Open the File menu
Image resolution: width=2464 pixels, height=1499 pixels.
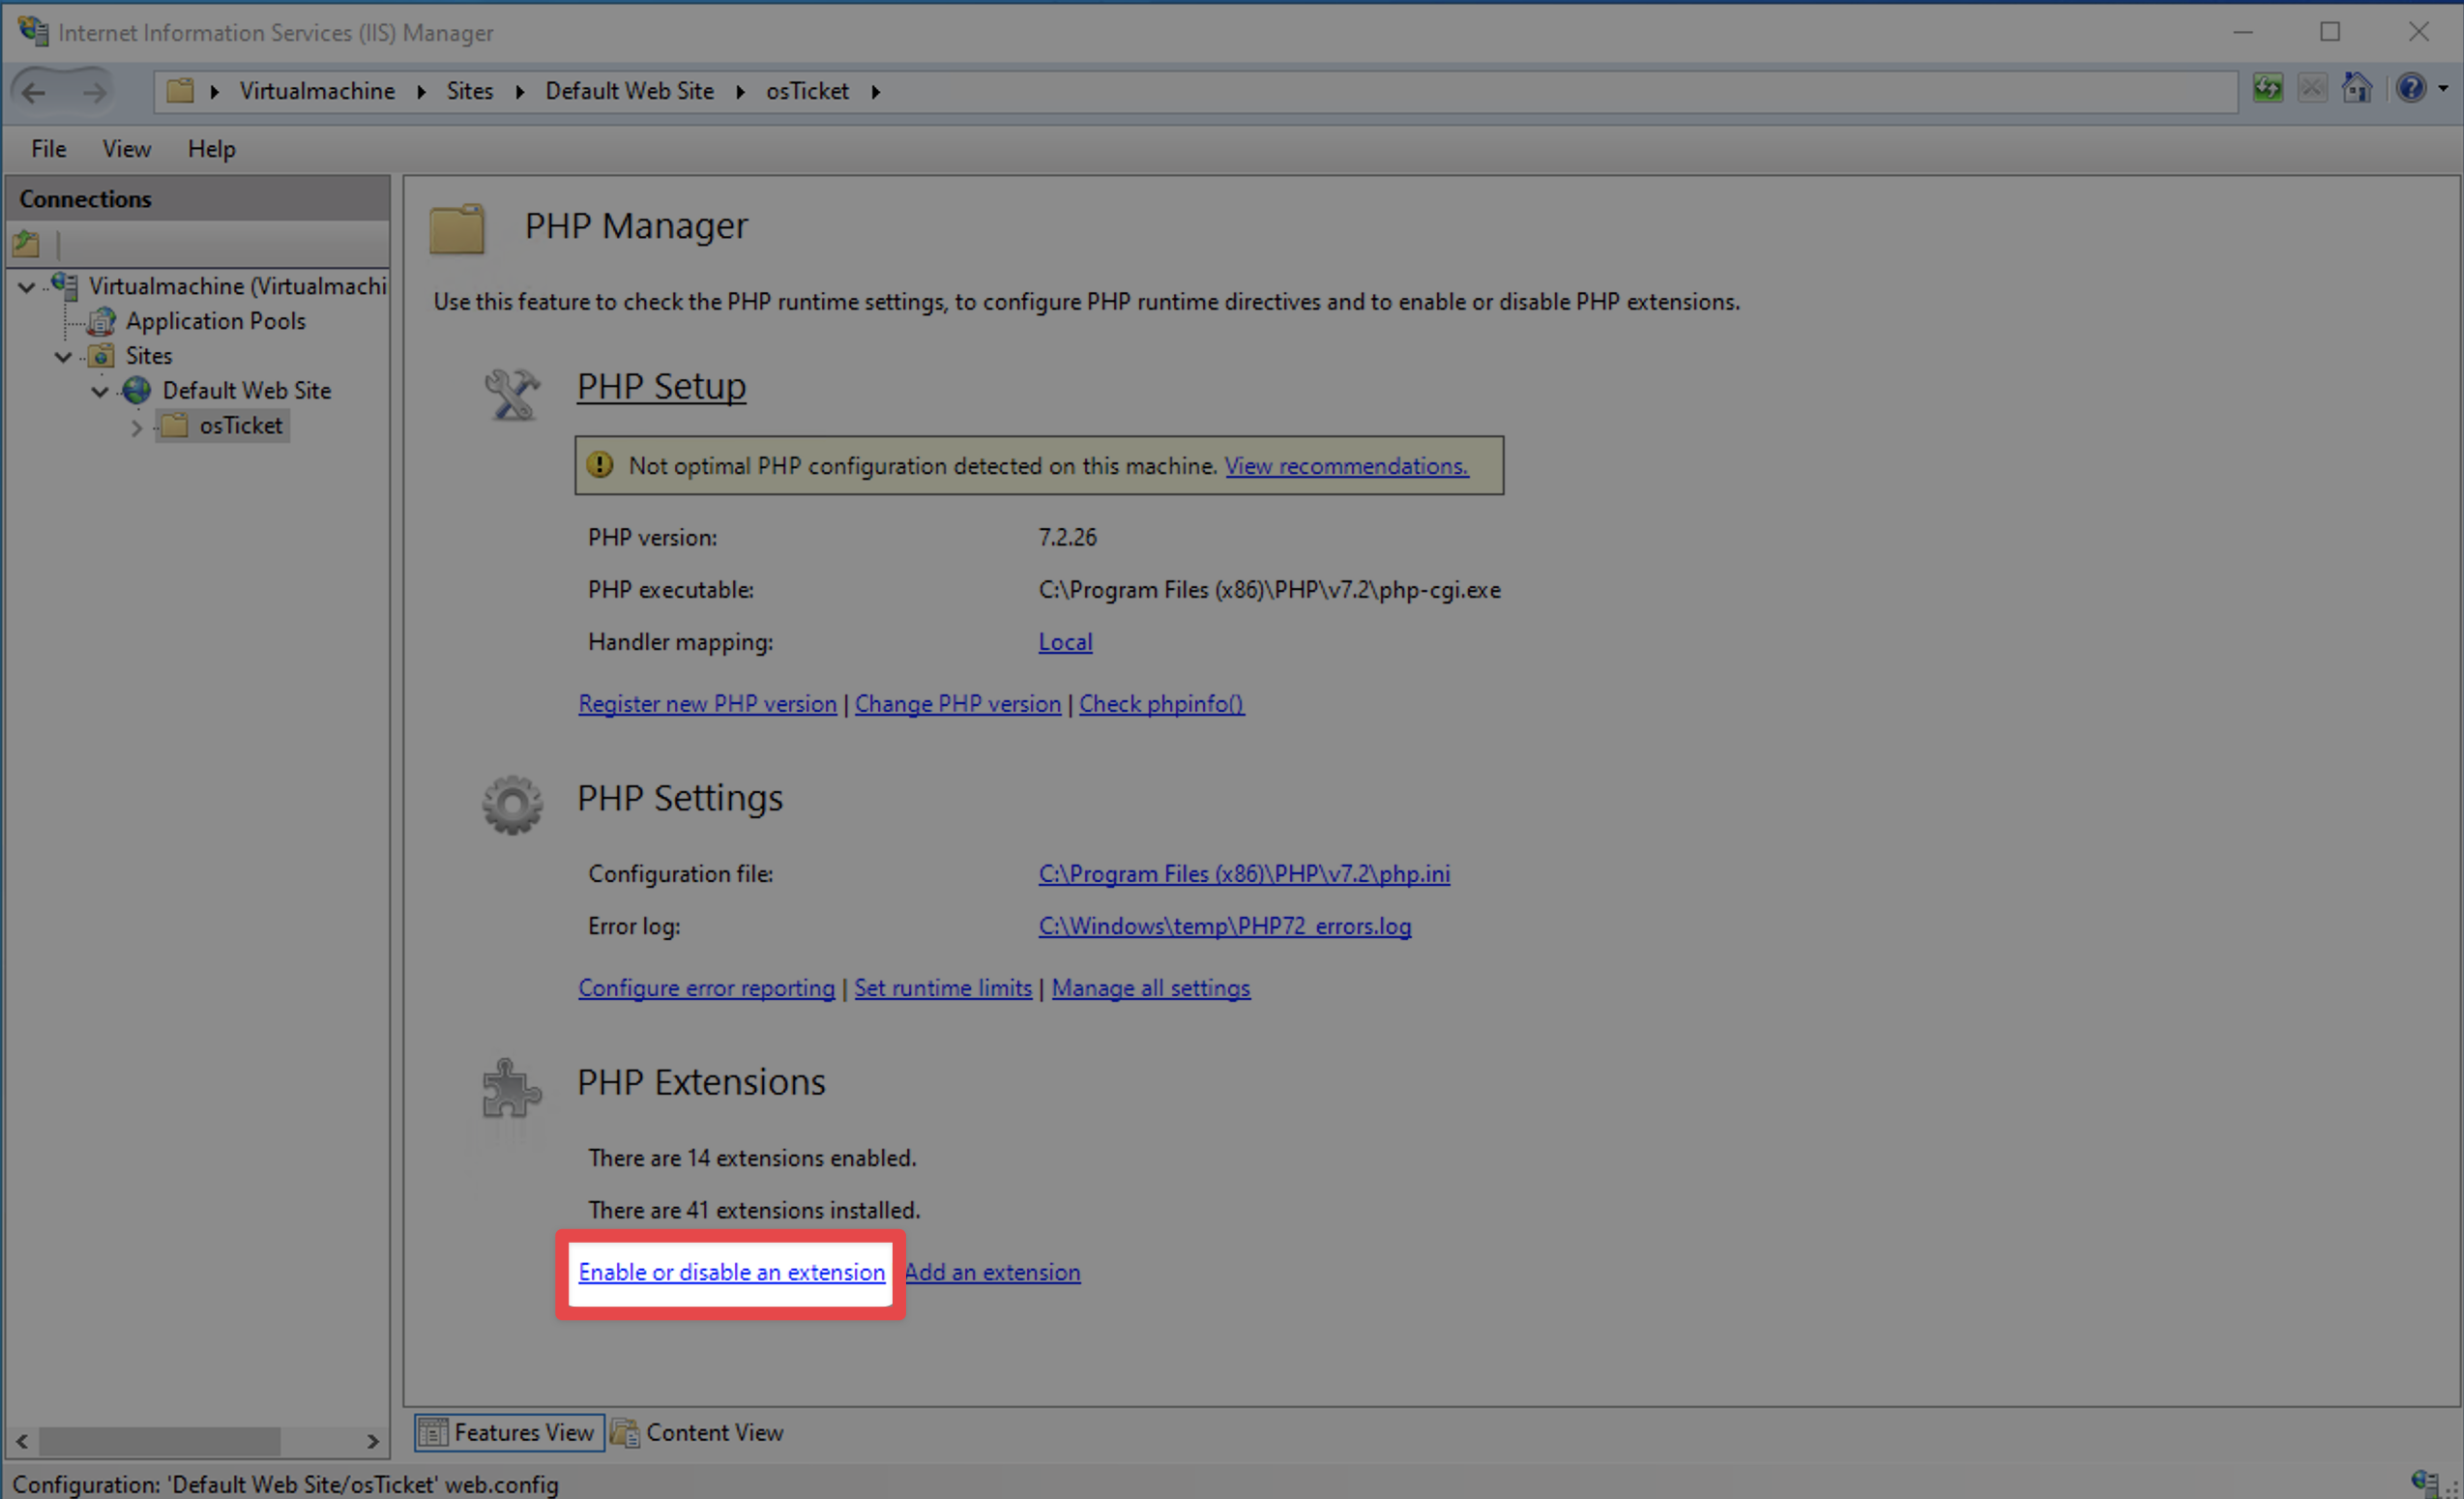48,149
